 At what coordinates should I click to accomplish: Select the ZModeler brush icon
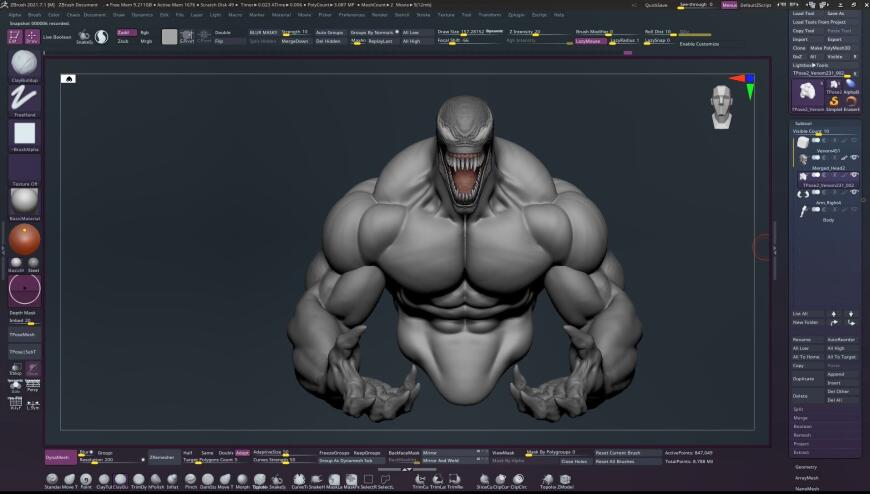(565, 479)
